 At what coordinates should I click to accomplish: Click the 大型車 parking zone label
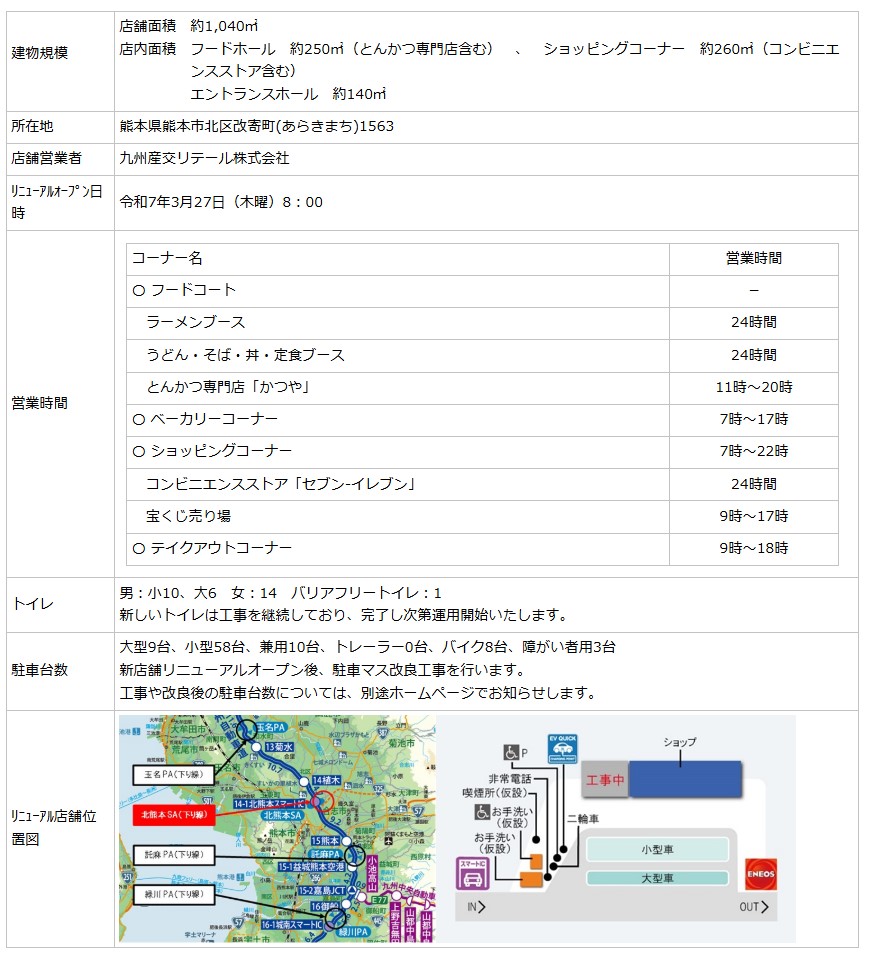pyautogui.click(x=656, y=879)
